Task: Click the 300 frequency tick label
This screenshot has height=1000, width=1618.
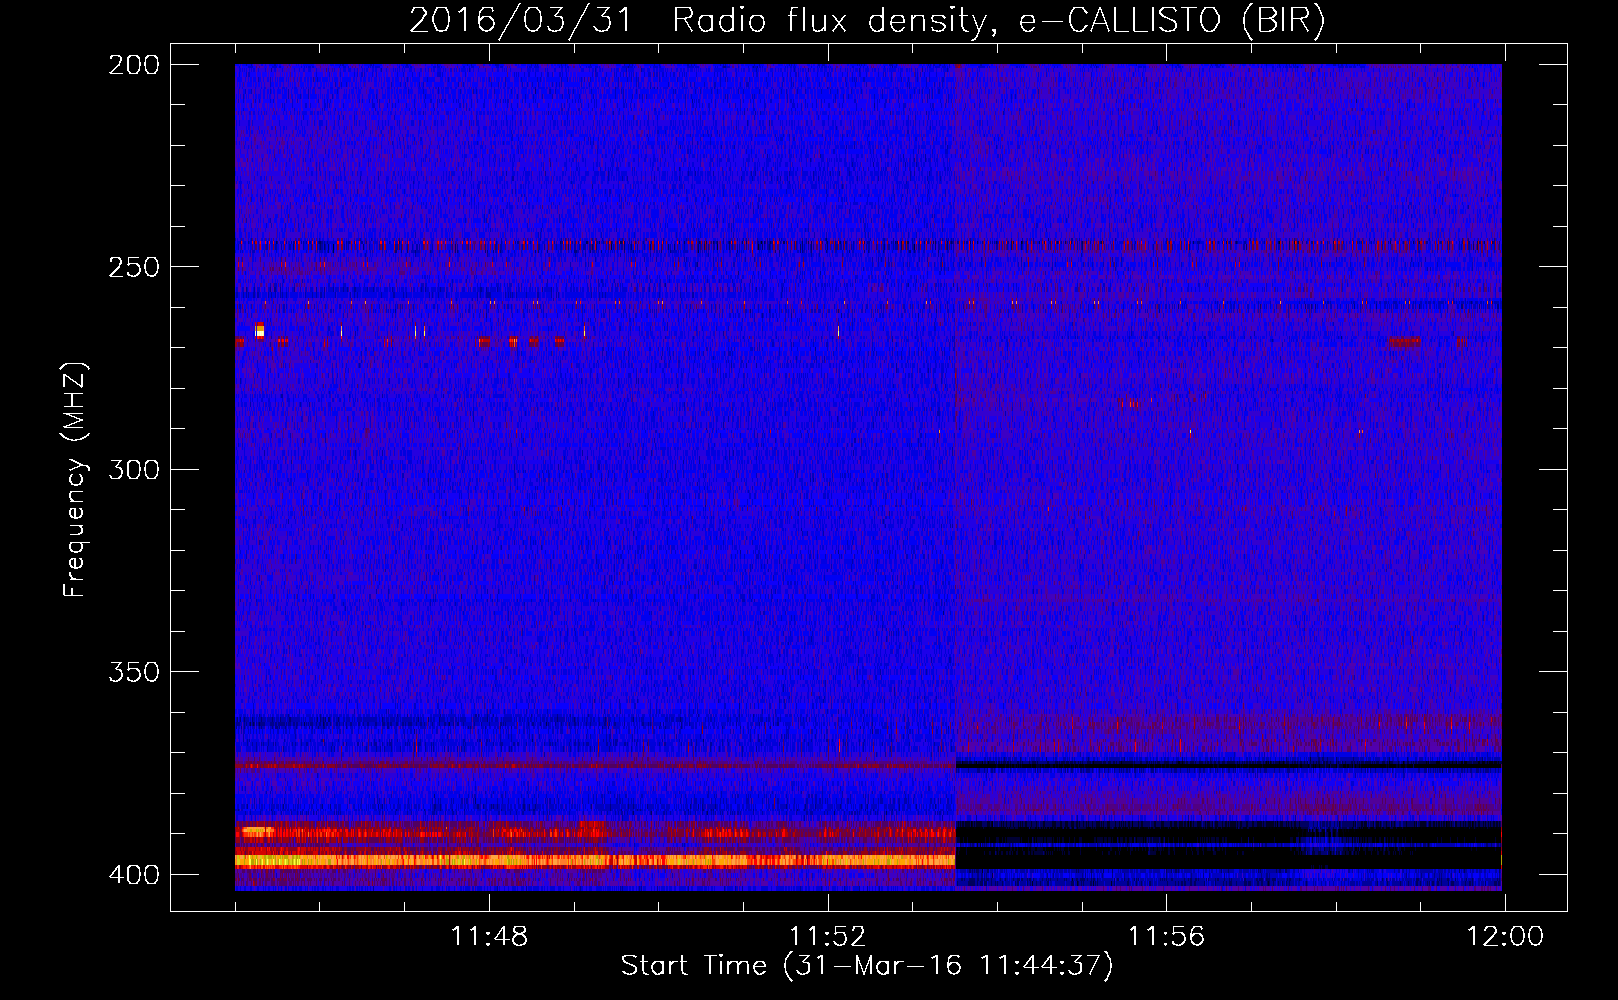Action: (134, 470)
